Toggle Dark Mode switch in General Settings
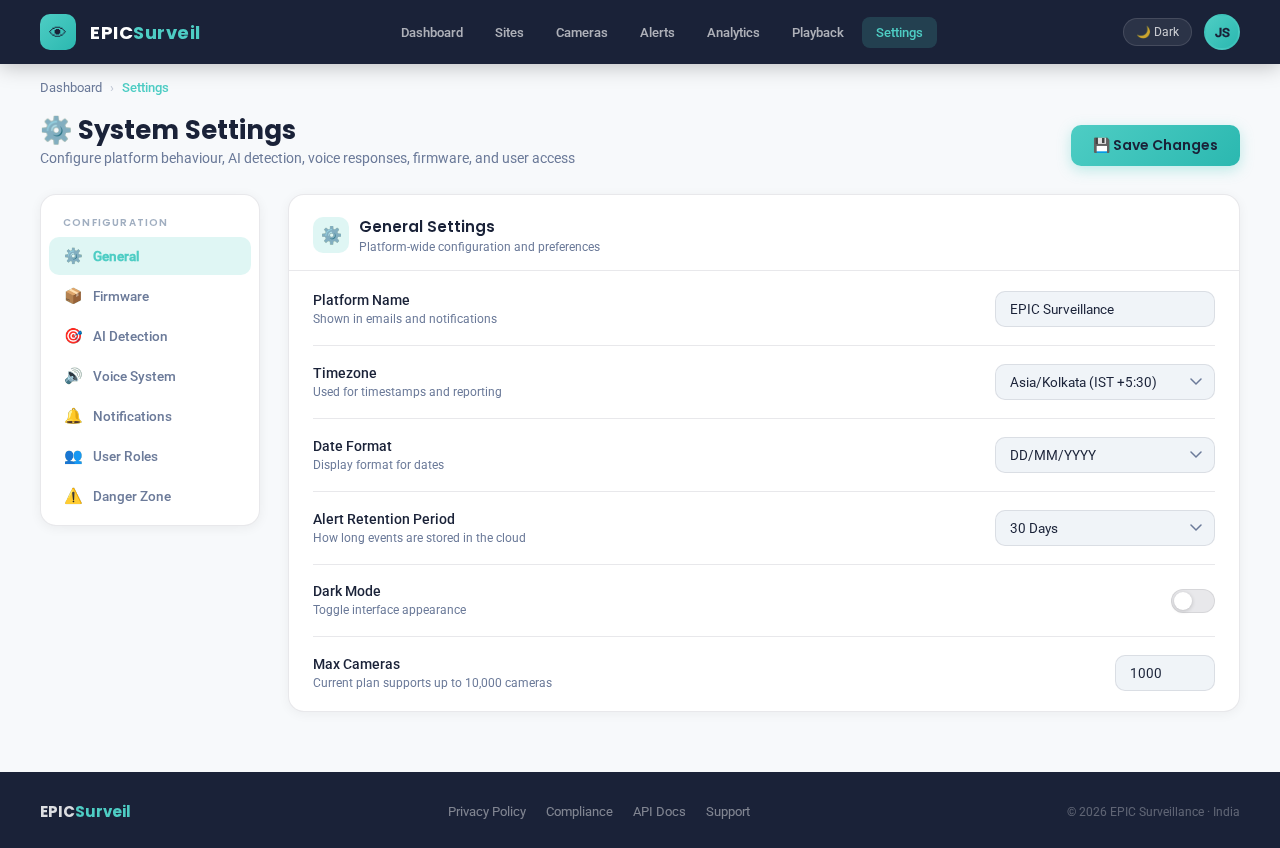The image size is (1280, 848). point(1192,601)
